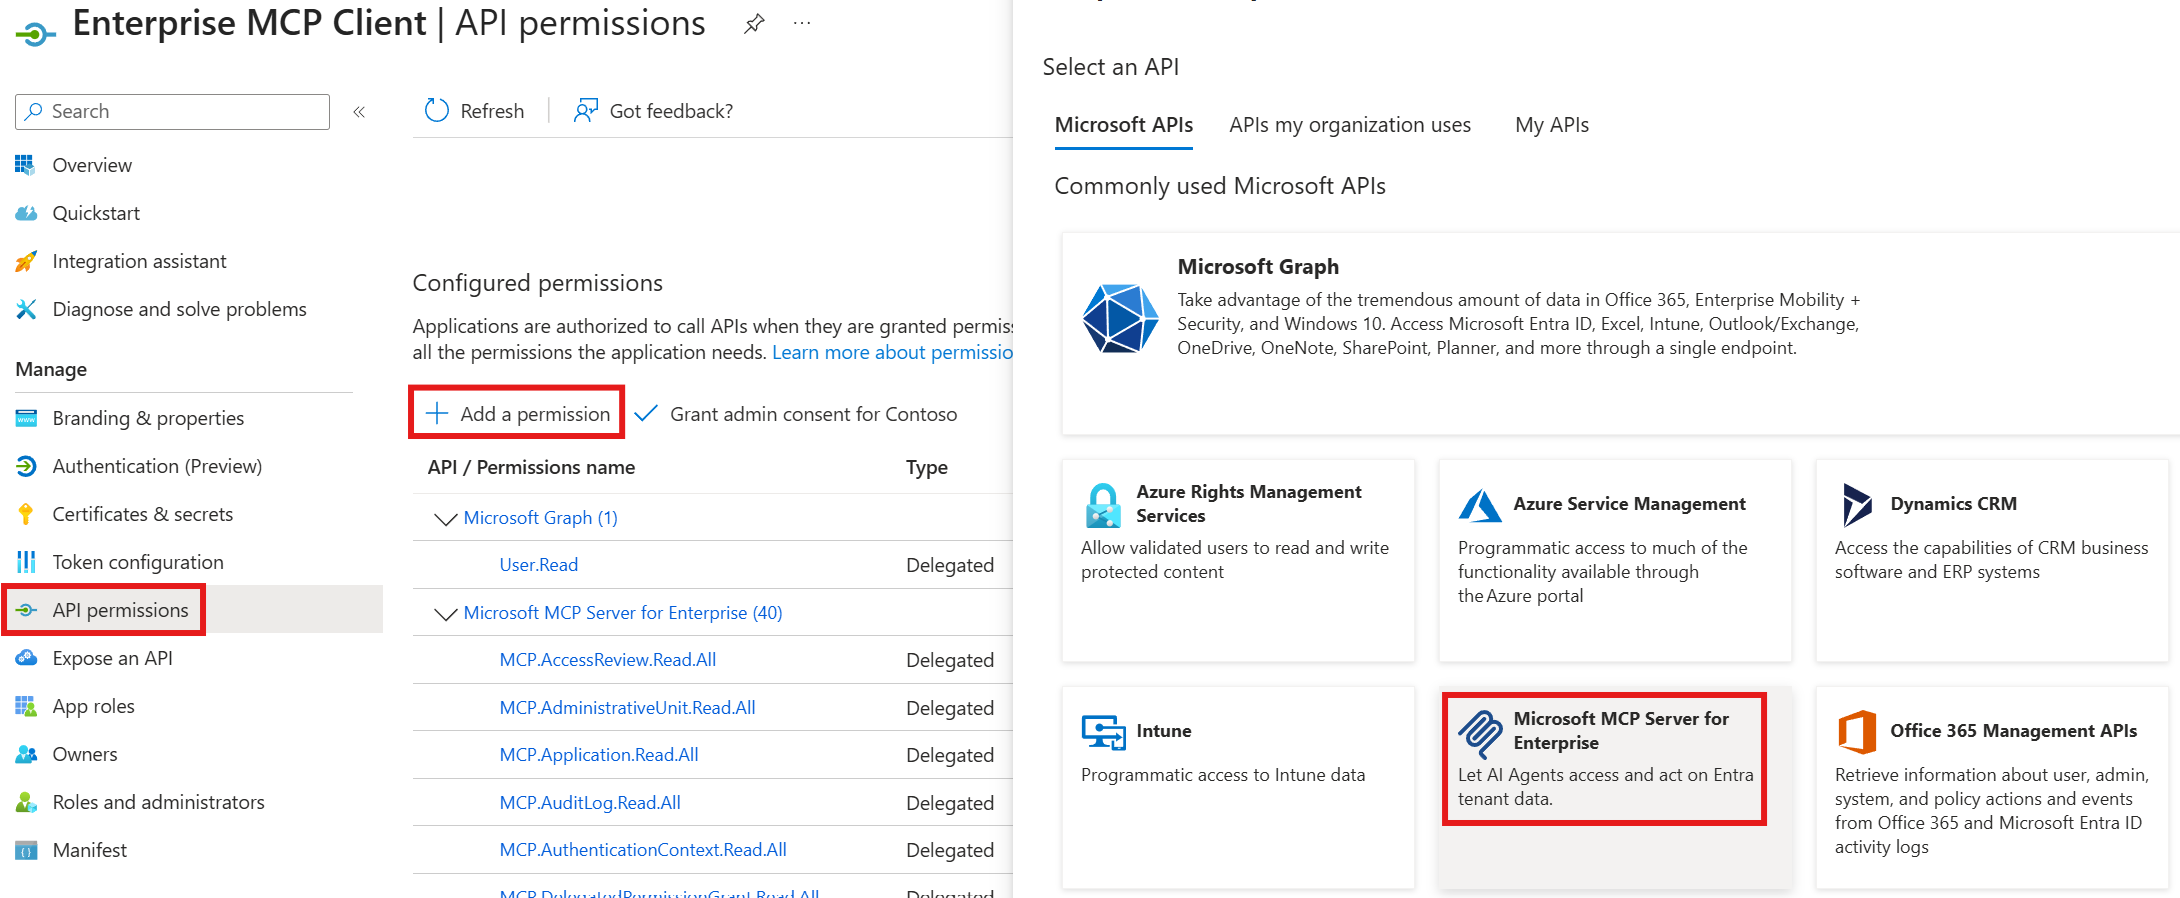Click the Diagnose and solve problems wrench icon
Viewport: 2180px width, 898px height.
(x=26, y=309)
